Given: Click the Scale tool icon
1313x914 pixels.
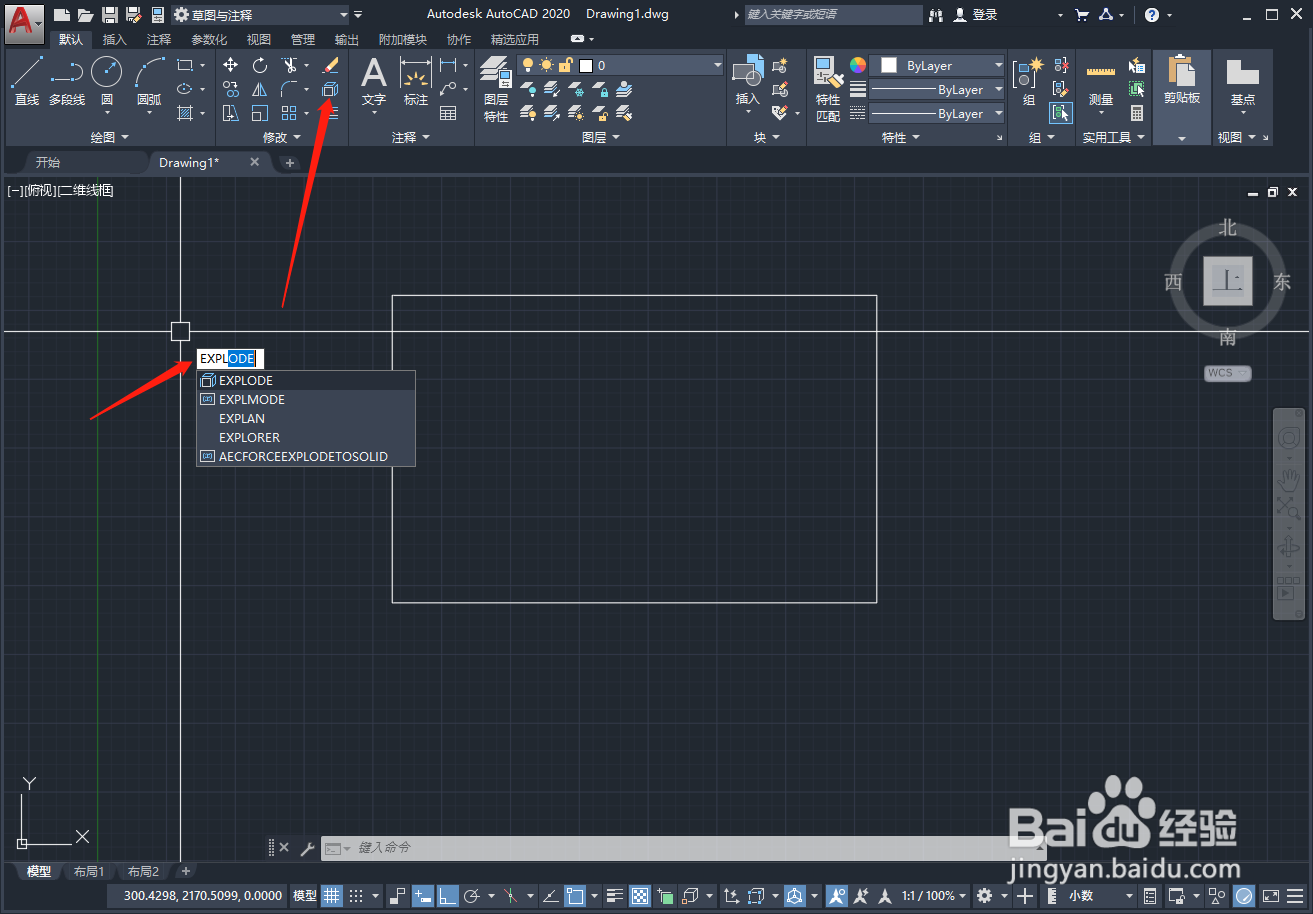Looking at the screenshot, I should [x=260, y=113].
